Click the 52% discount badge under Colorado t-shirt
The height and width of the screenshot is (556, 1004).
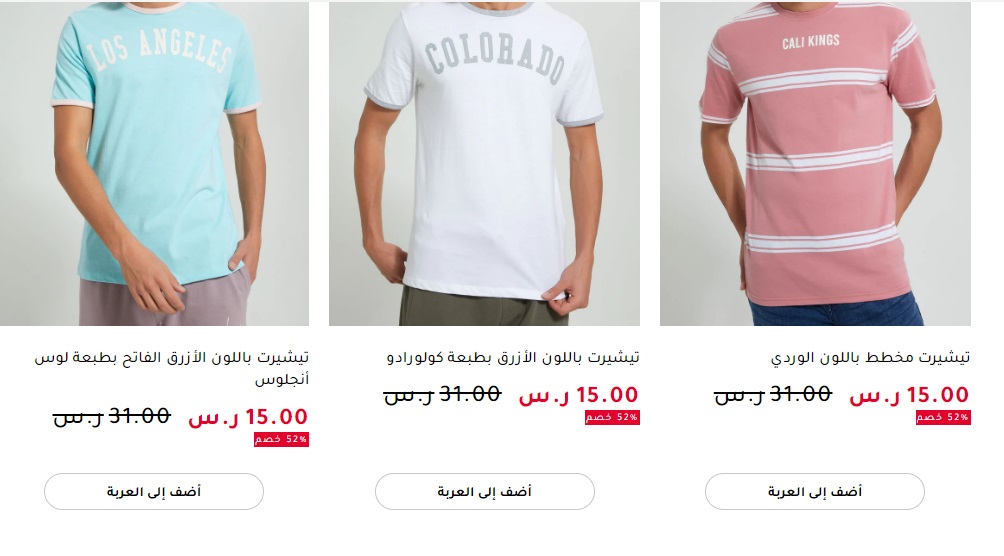612,418
